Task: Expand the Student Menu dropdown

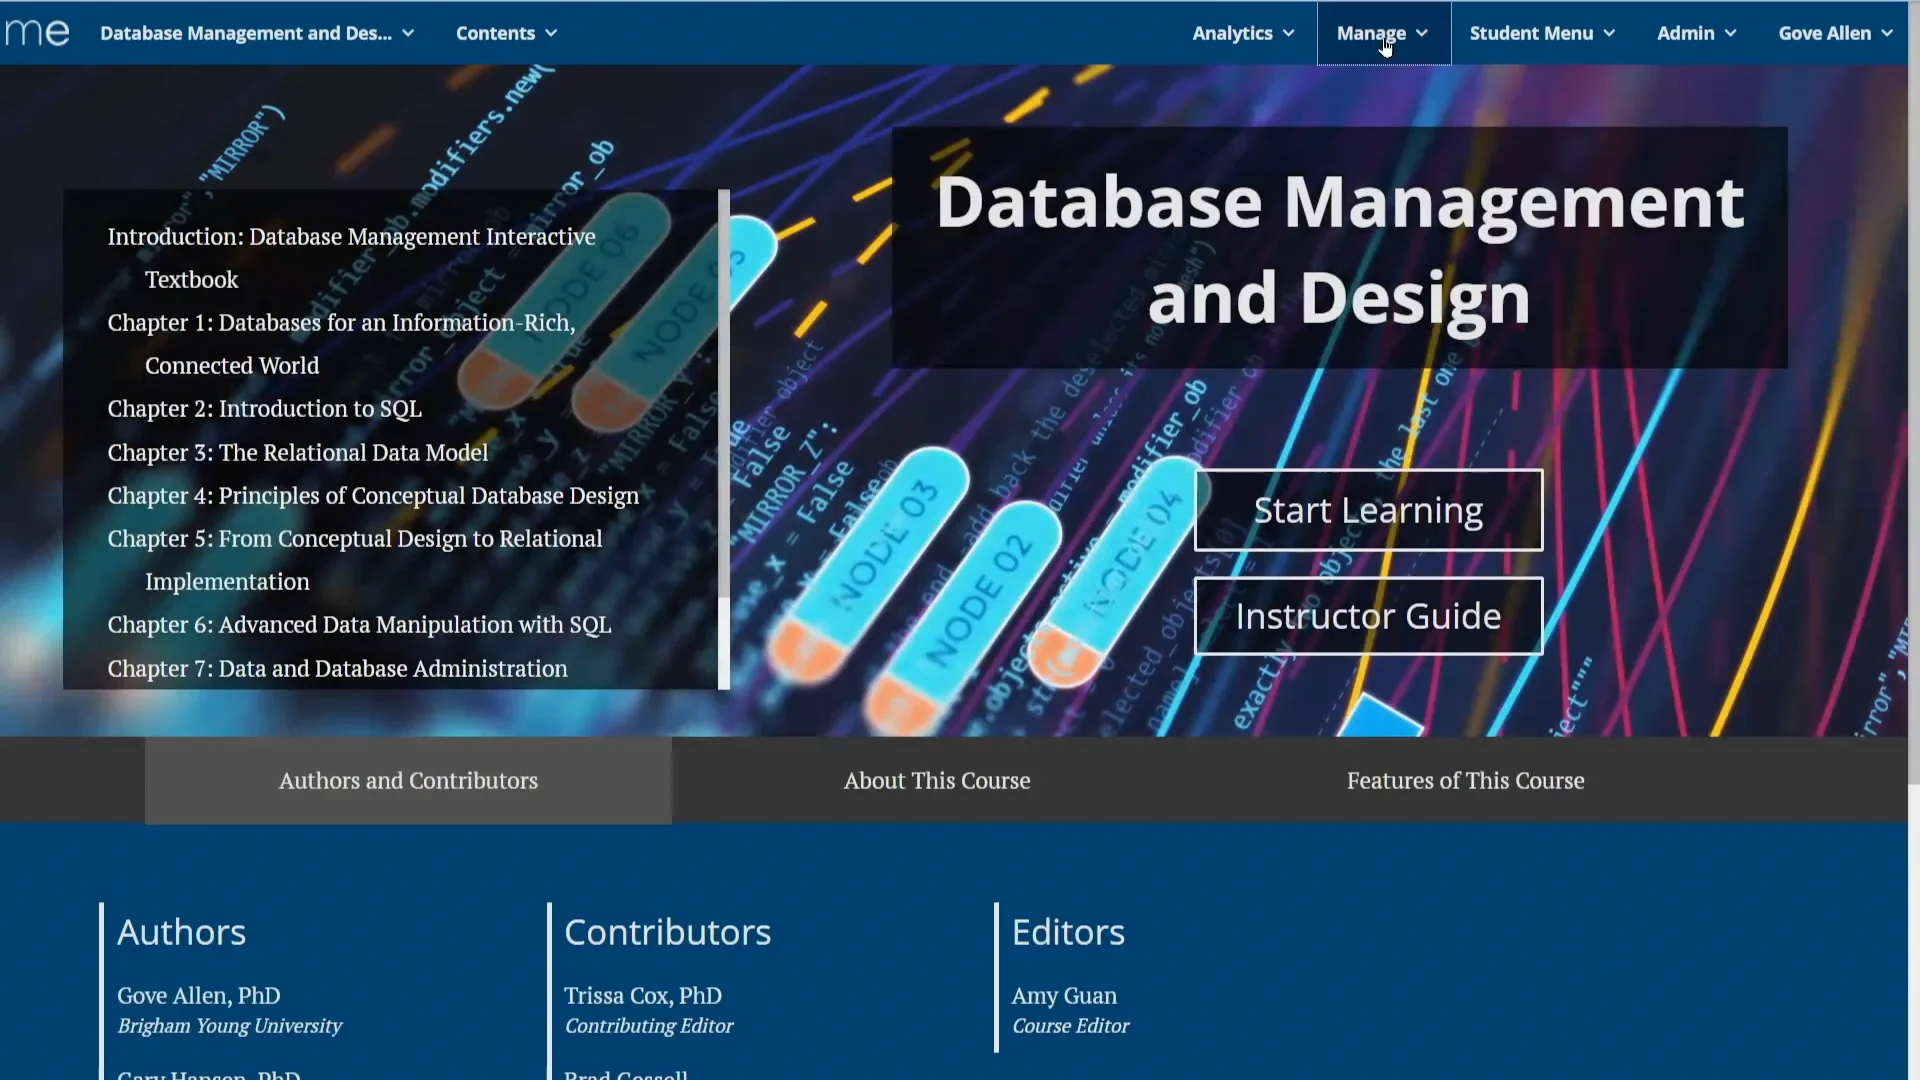Action: click(1542, 33)
